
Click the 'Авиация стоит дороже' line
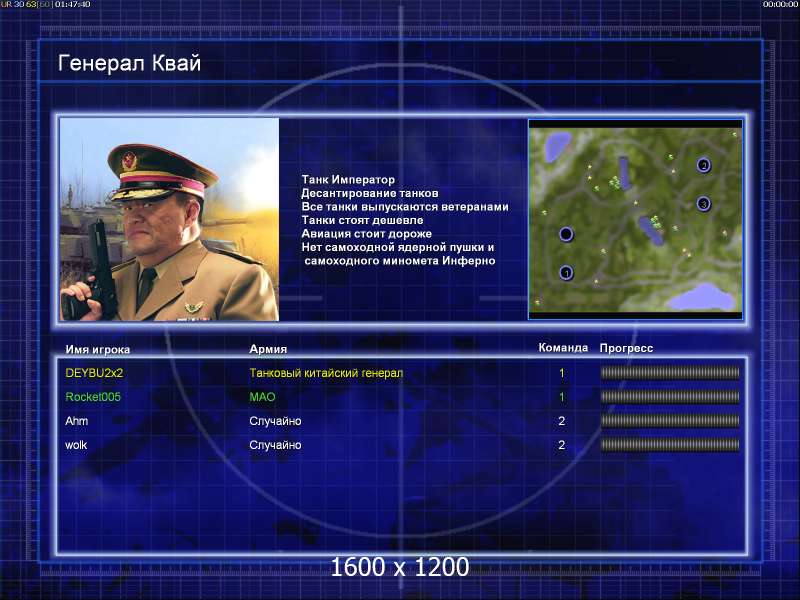click(366, 234)
